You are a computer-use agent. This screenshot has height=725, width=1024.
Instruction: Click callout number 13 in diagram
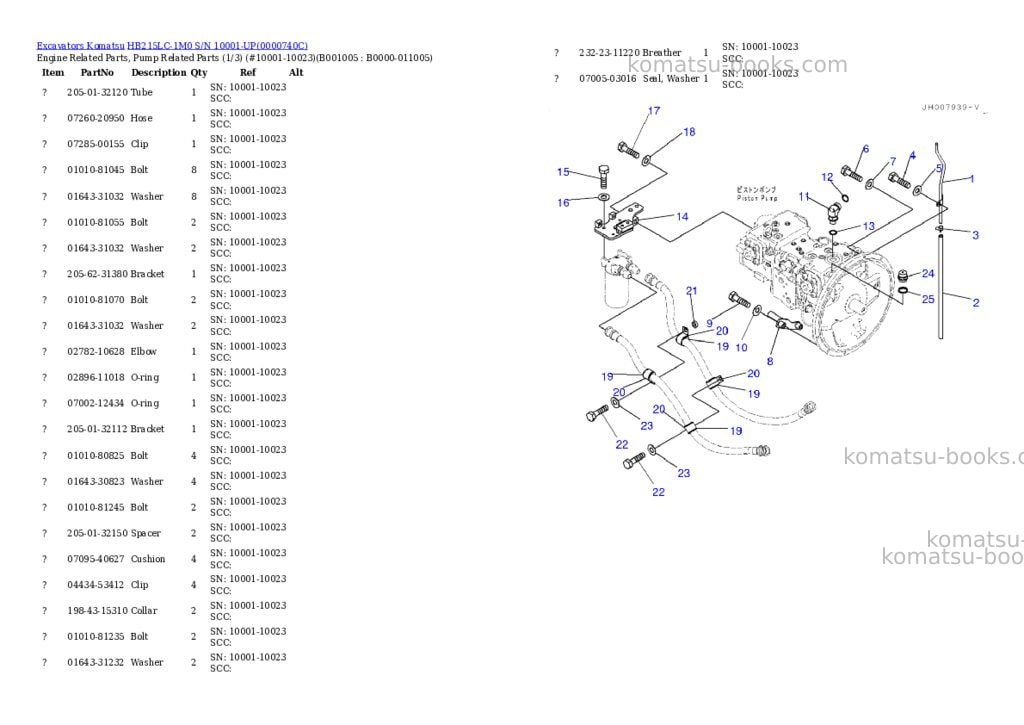(x=869, y=226)
